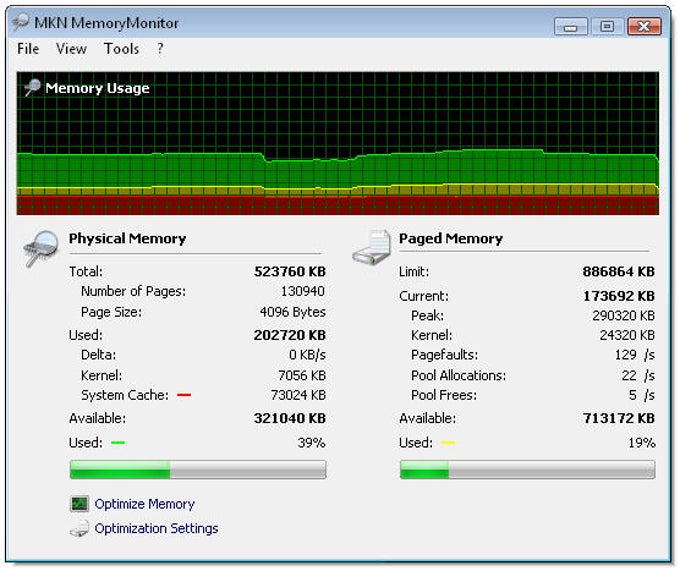This screenshot has width=680, height=571.
Task: Click the Optimize Memory monitor icon
Action: pyautogui.click(x=79, y=504)
